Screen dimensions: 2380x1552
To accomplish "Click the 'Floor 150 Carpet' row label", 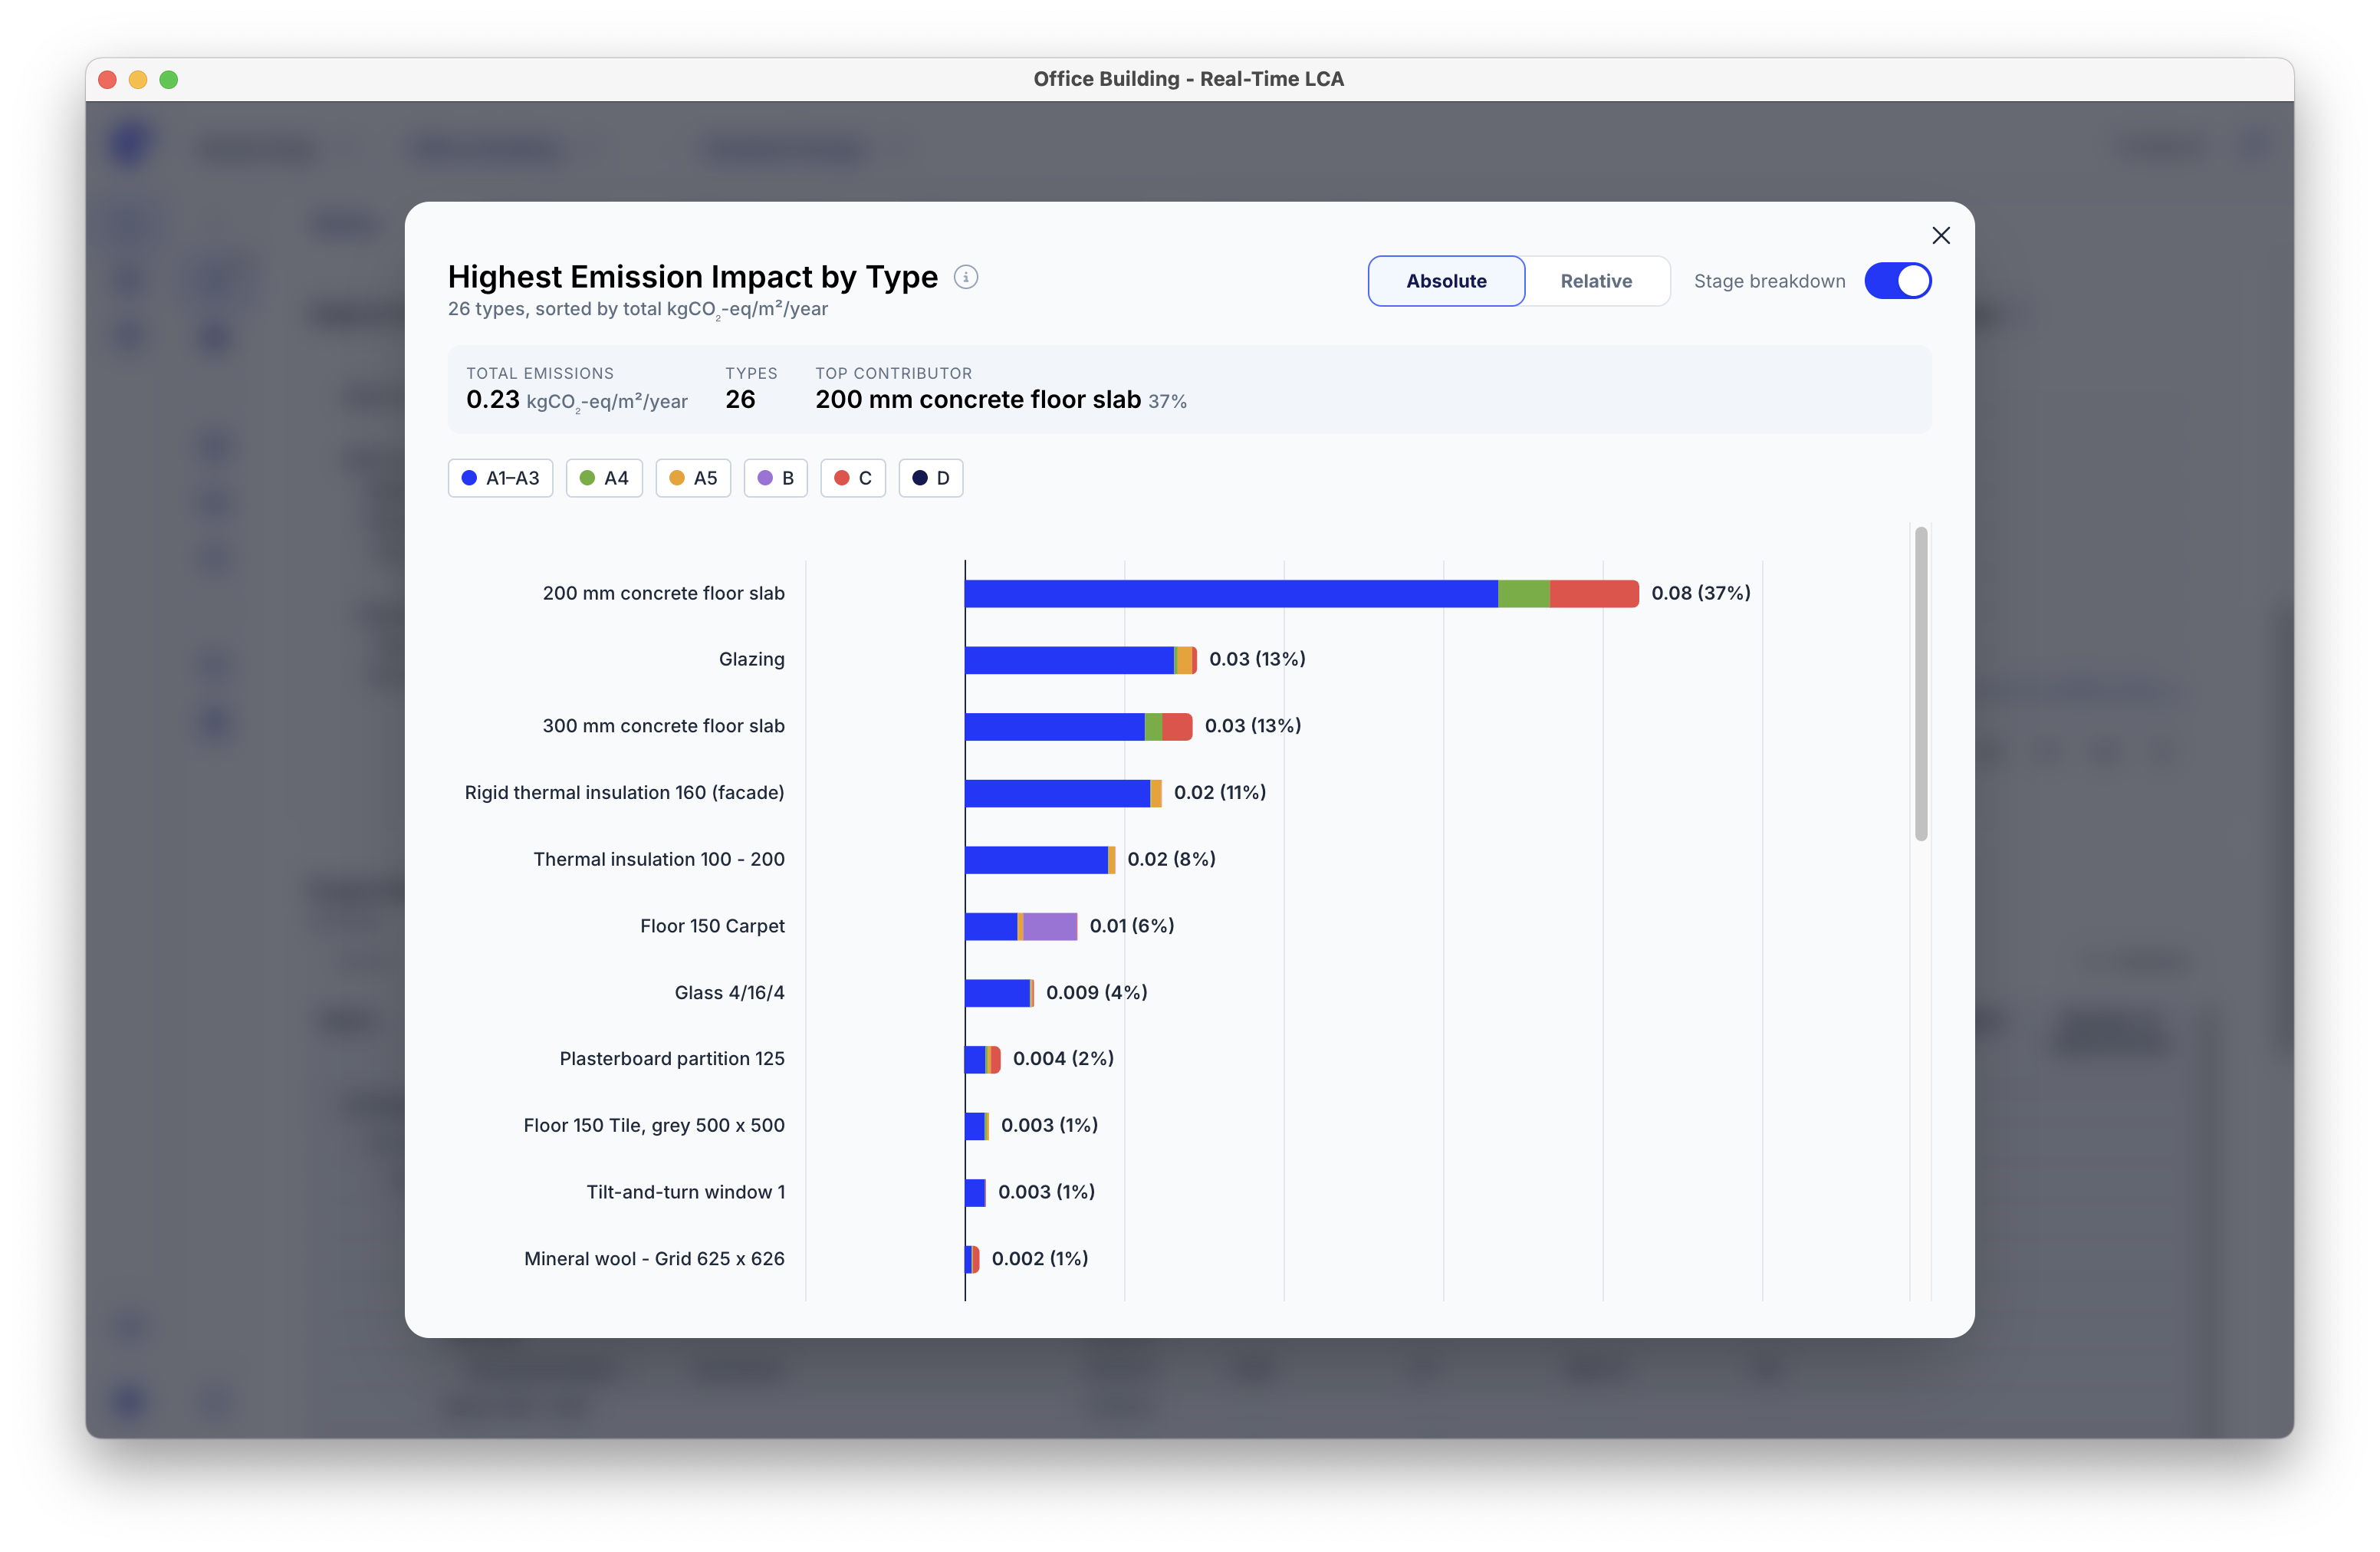I will [x=713, y=926].
